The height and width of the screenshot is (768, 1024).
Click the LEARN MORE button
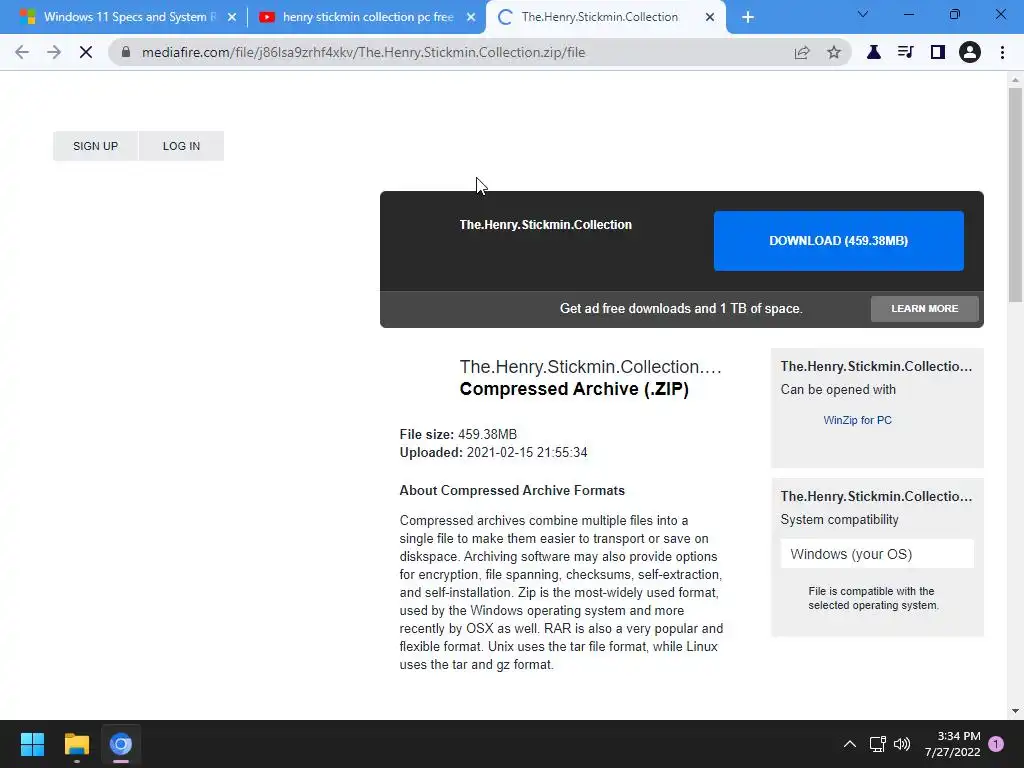point(925,309)
